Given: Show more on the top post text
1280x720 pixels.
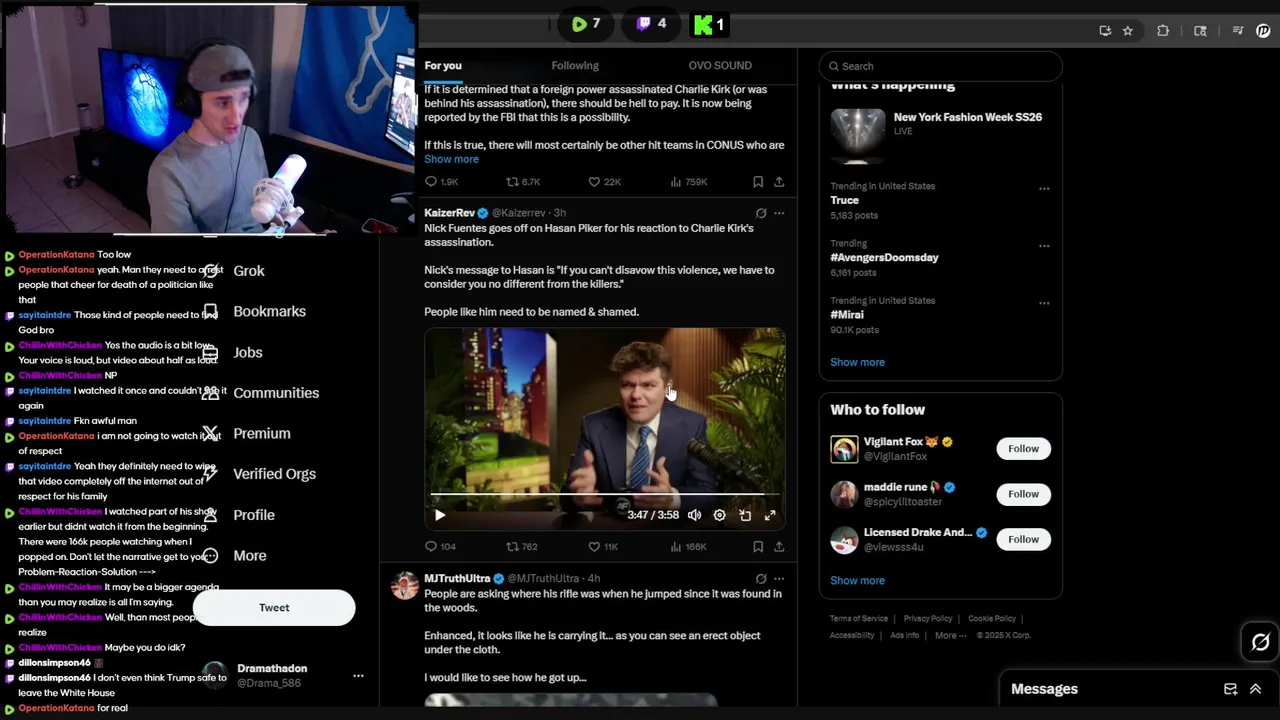Looking at the screenshot, I should (x=451, y=159).
